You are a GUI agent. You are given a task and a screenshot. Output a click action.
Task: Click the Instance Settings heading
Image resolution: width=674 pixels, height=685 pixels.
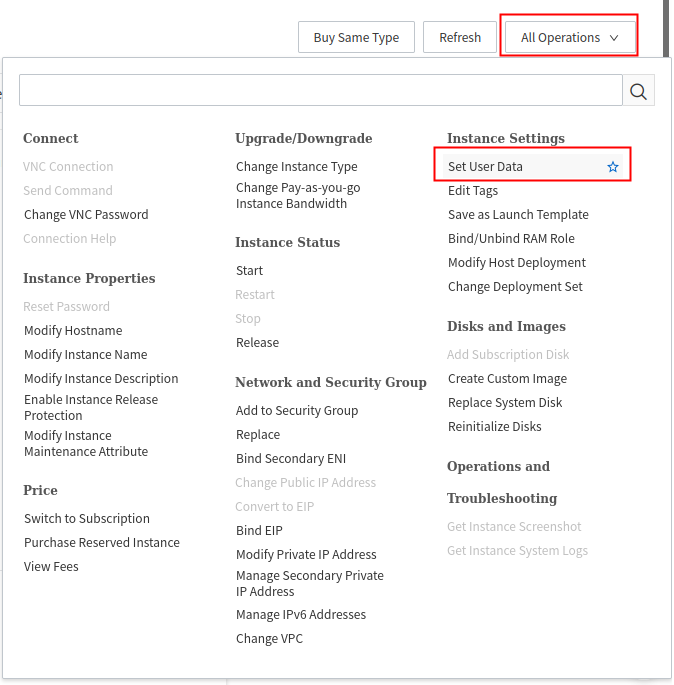[x=506, y=138]
